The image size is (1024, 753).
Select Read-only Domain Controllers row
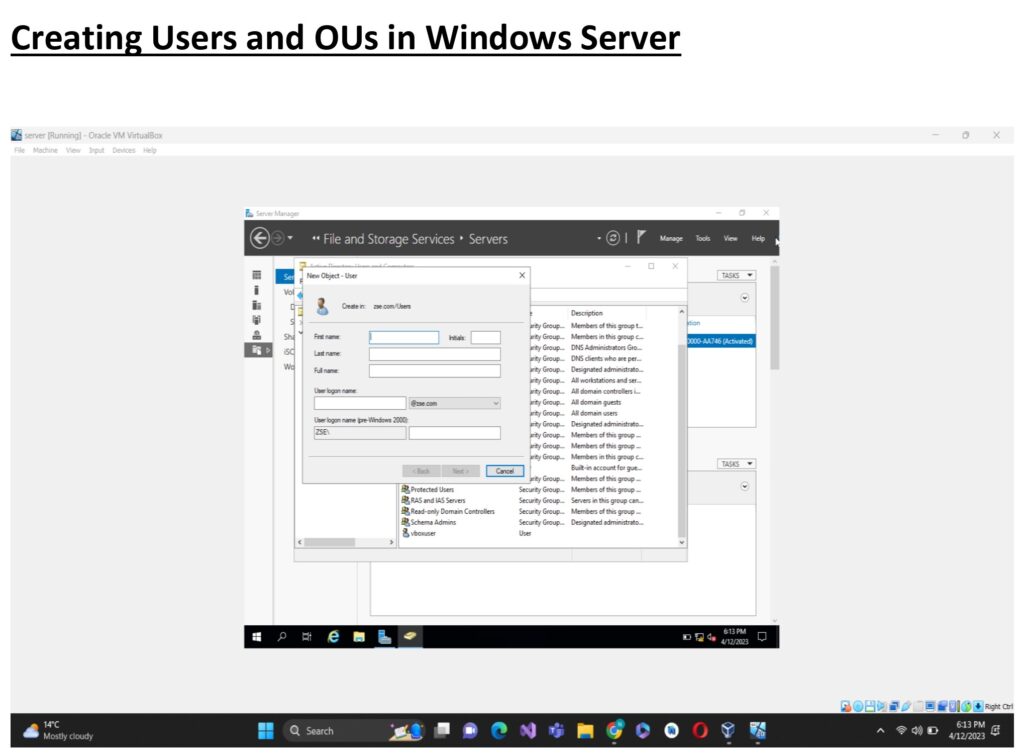click(x=522, y=511)
